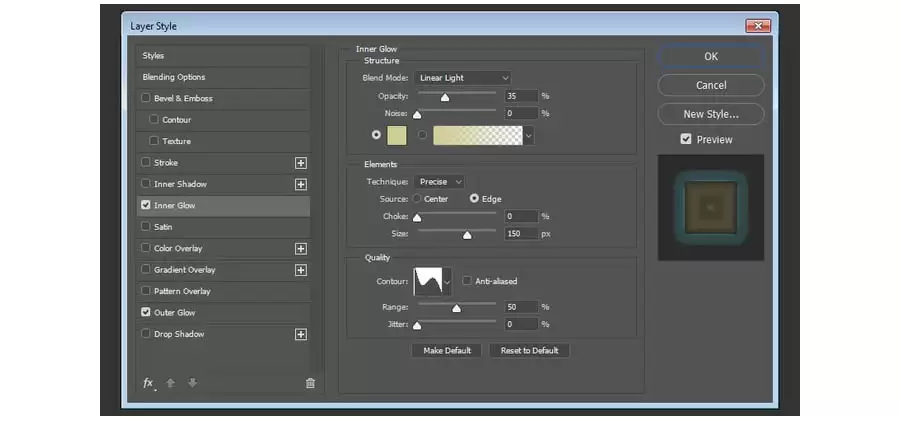Image resolution: width=900 pixels, height=423 pixels.
Task: Click the plus icon beside Stroke
Action: click(x=301, y=163)
